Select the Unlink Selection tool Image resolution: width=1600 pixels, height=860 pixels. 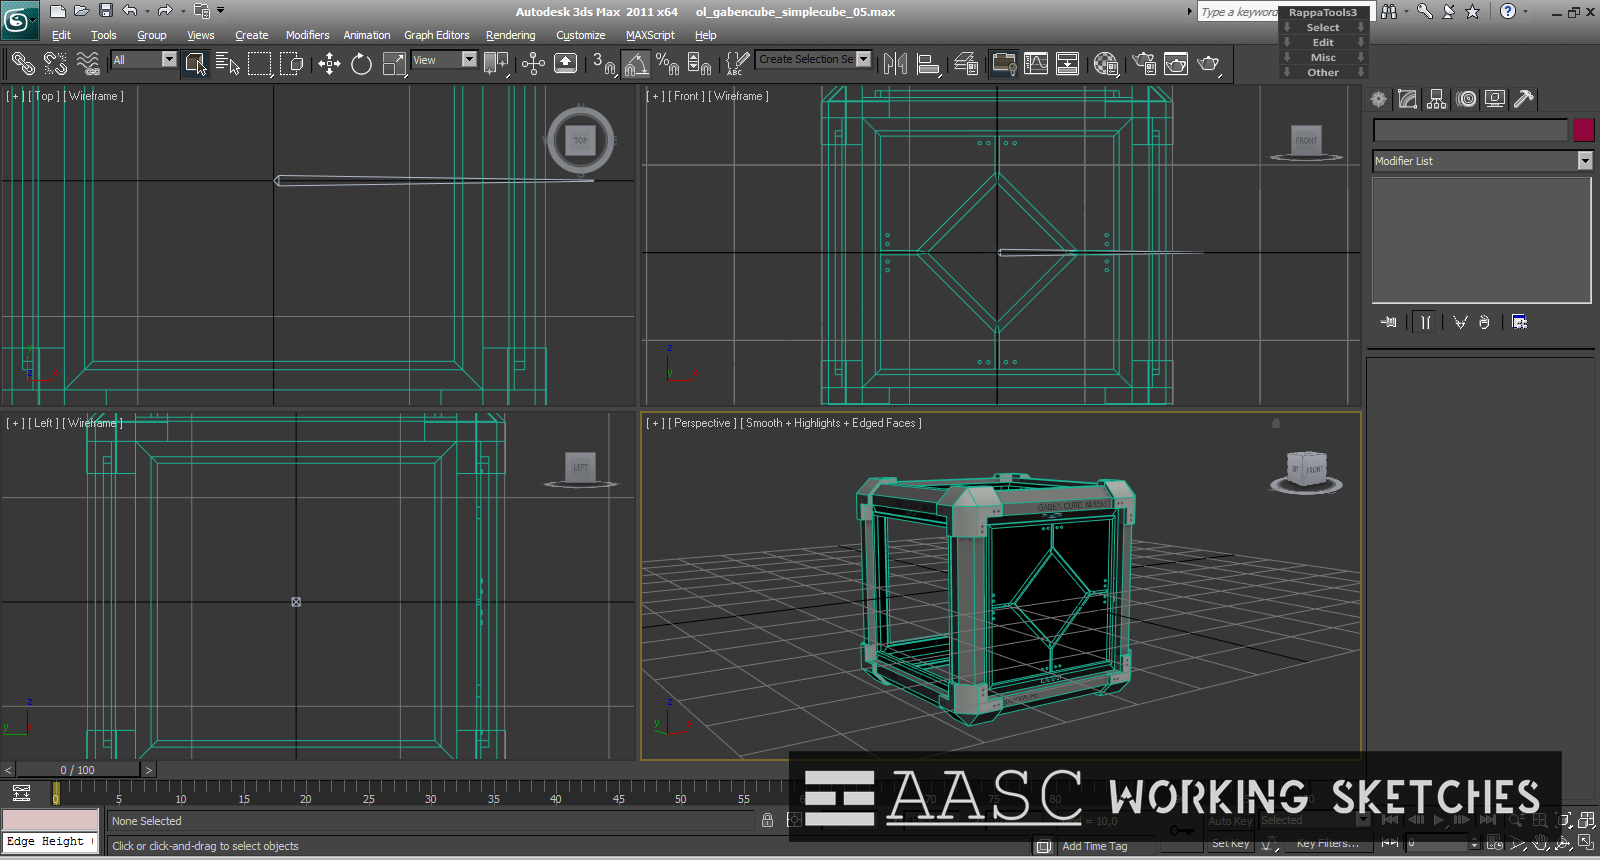[55, 64]
